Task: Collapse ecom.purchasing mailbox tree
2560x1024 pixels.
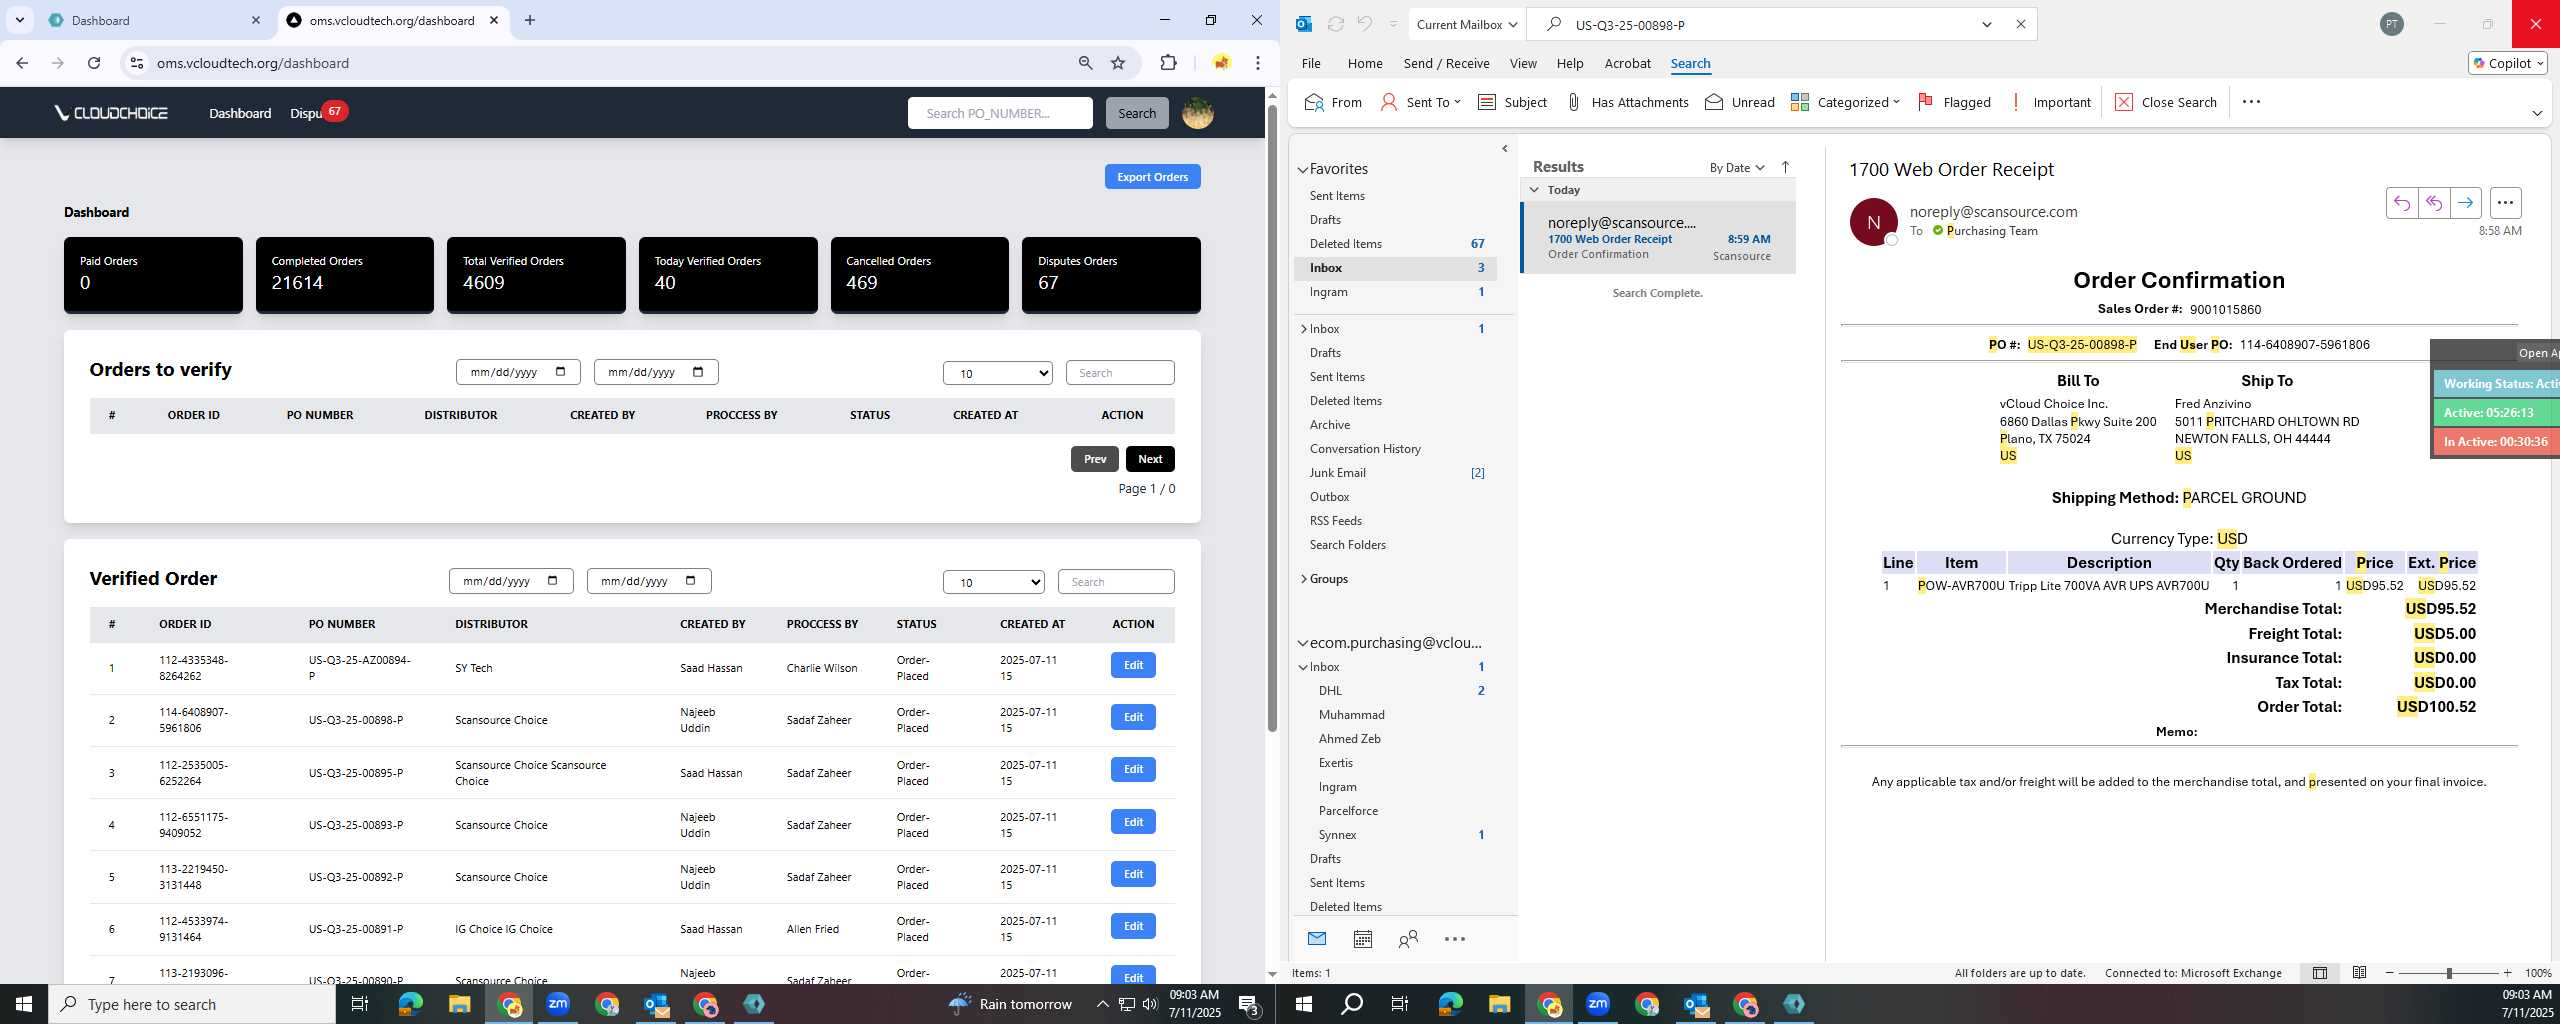Action: coord(1303,643)
